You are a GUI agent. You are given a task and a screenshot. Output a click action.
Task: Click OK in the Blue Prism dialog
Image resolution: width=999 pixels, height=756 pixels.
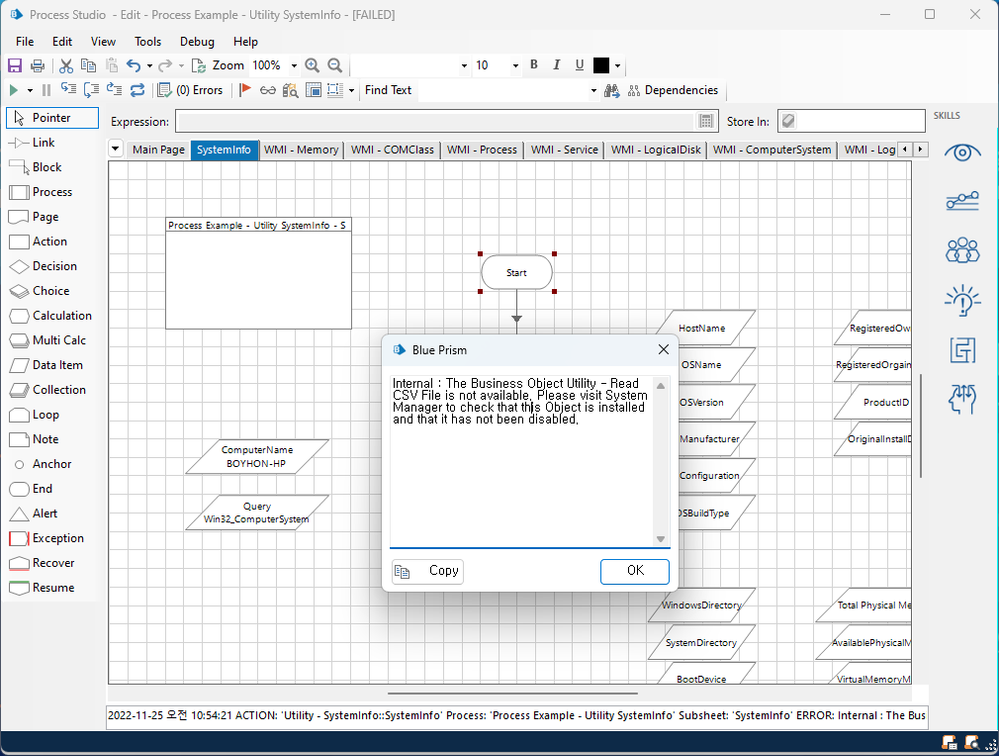click(635, 571)
